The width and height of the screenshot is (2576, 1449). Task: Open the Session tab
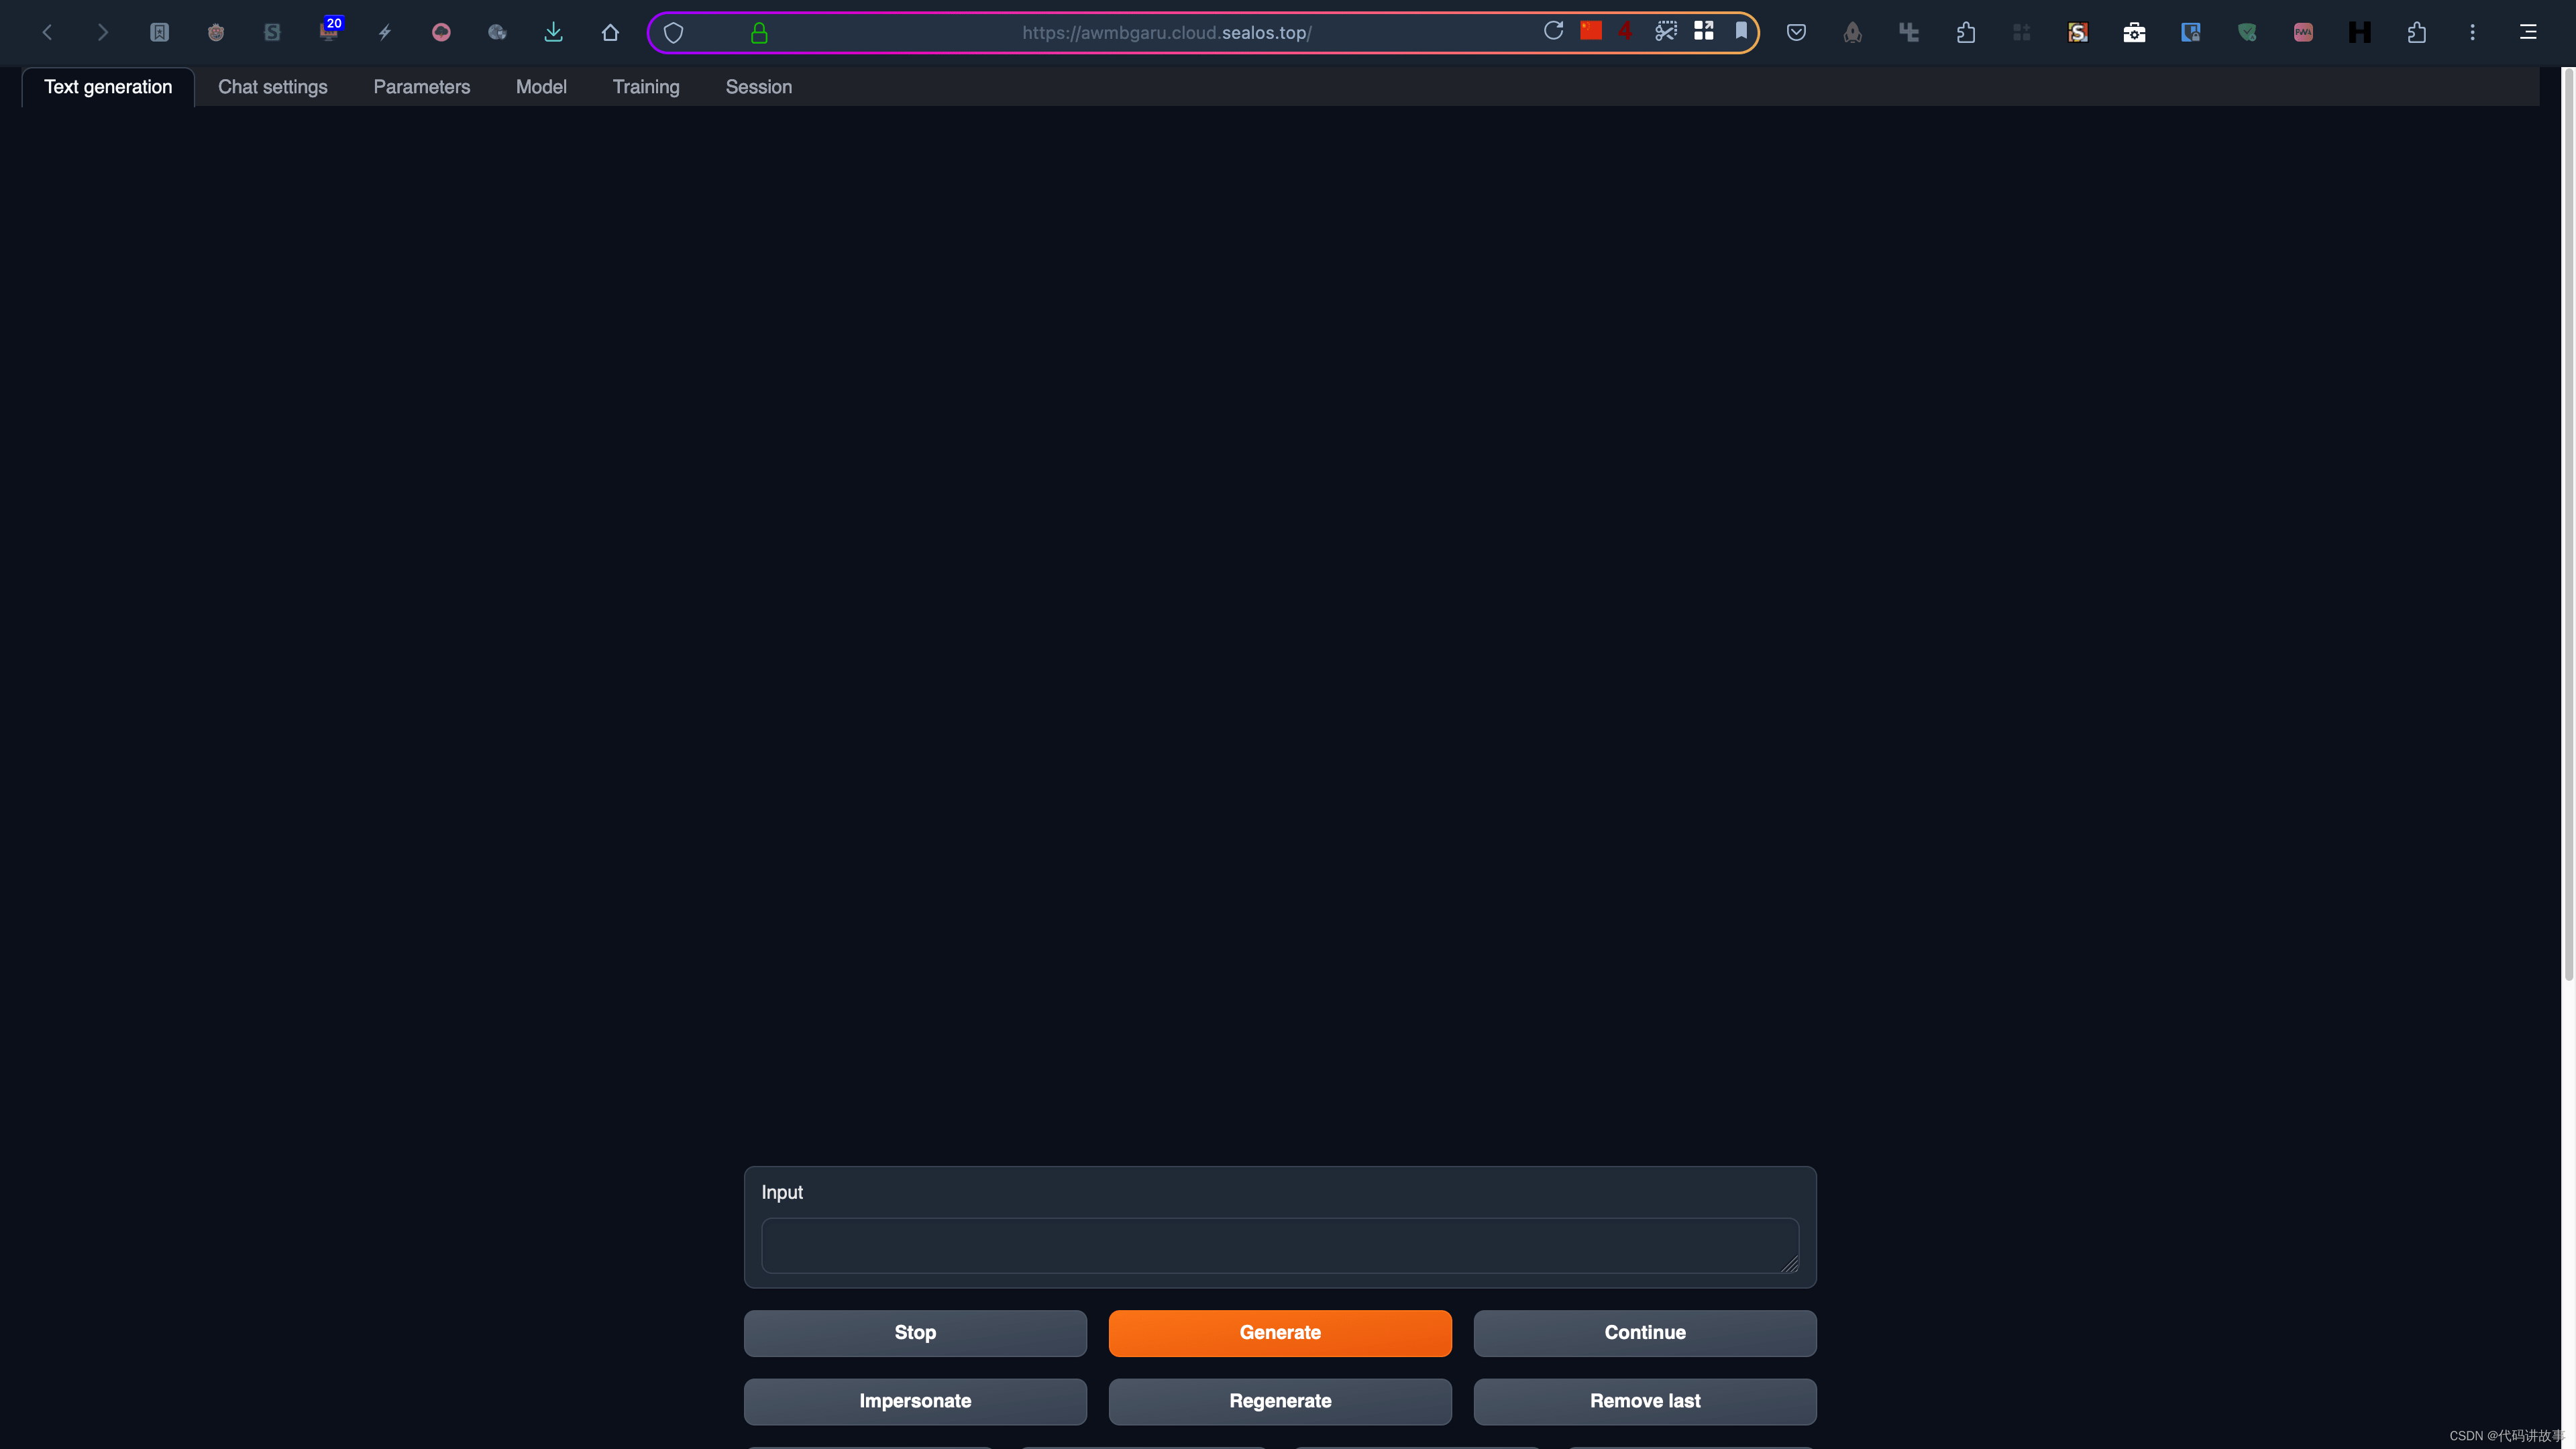tap(759, 87)
